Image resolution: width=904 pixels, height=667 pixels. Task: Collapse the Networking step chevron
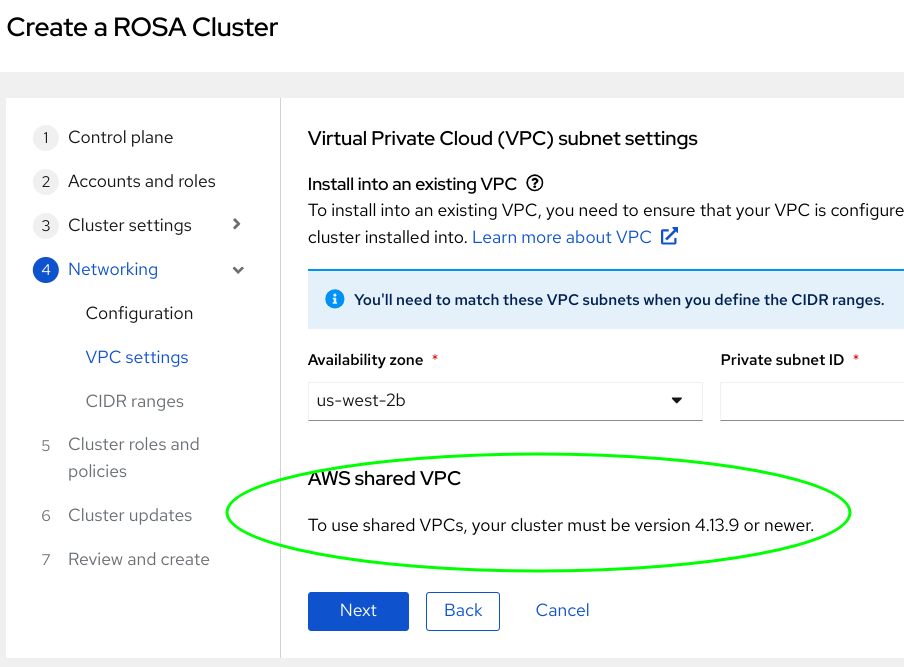(x=238, y=270)
